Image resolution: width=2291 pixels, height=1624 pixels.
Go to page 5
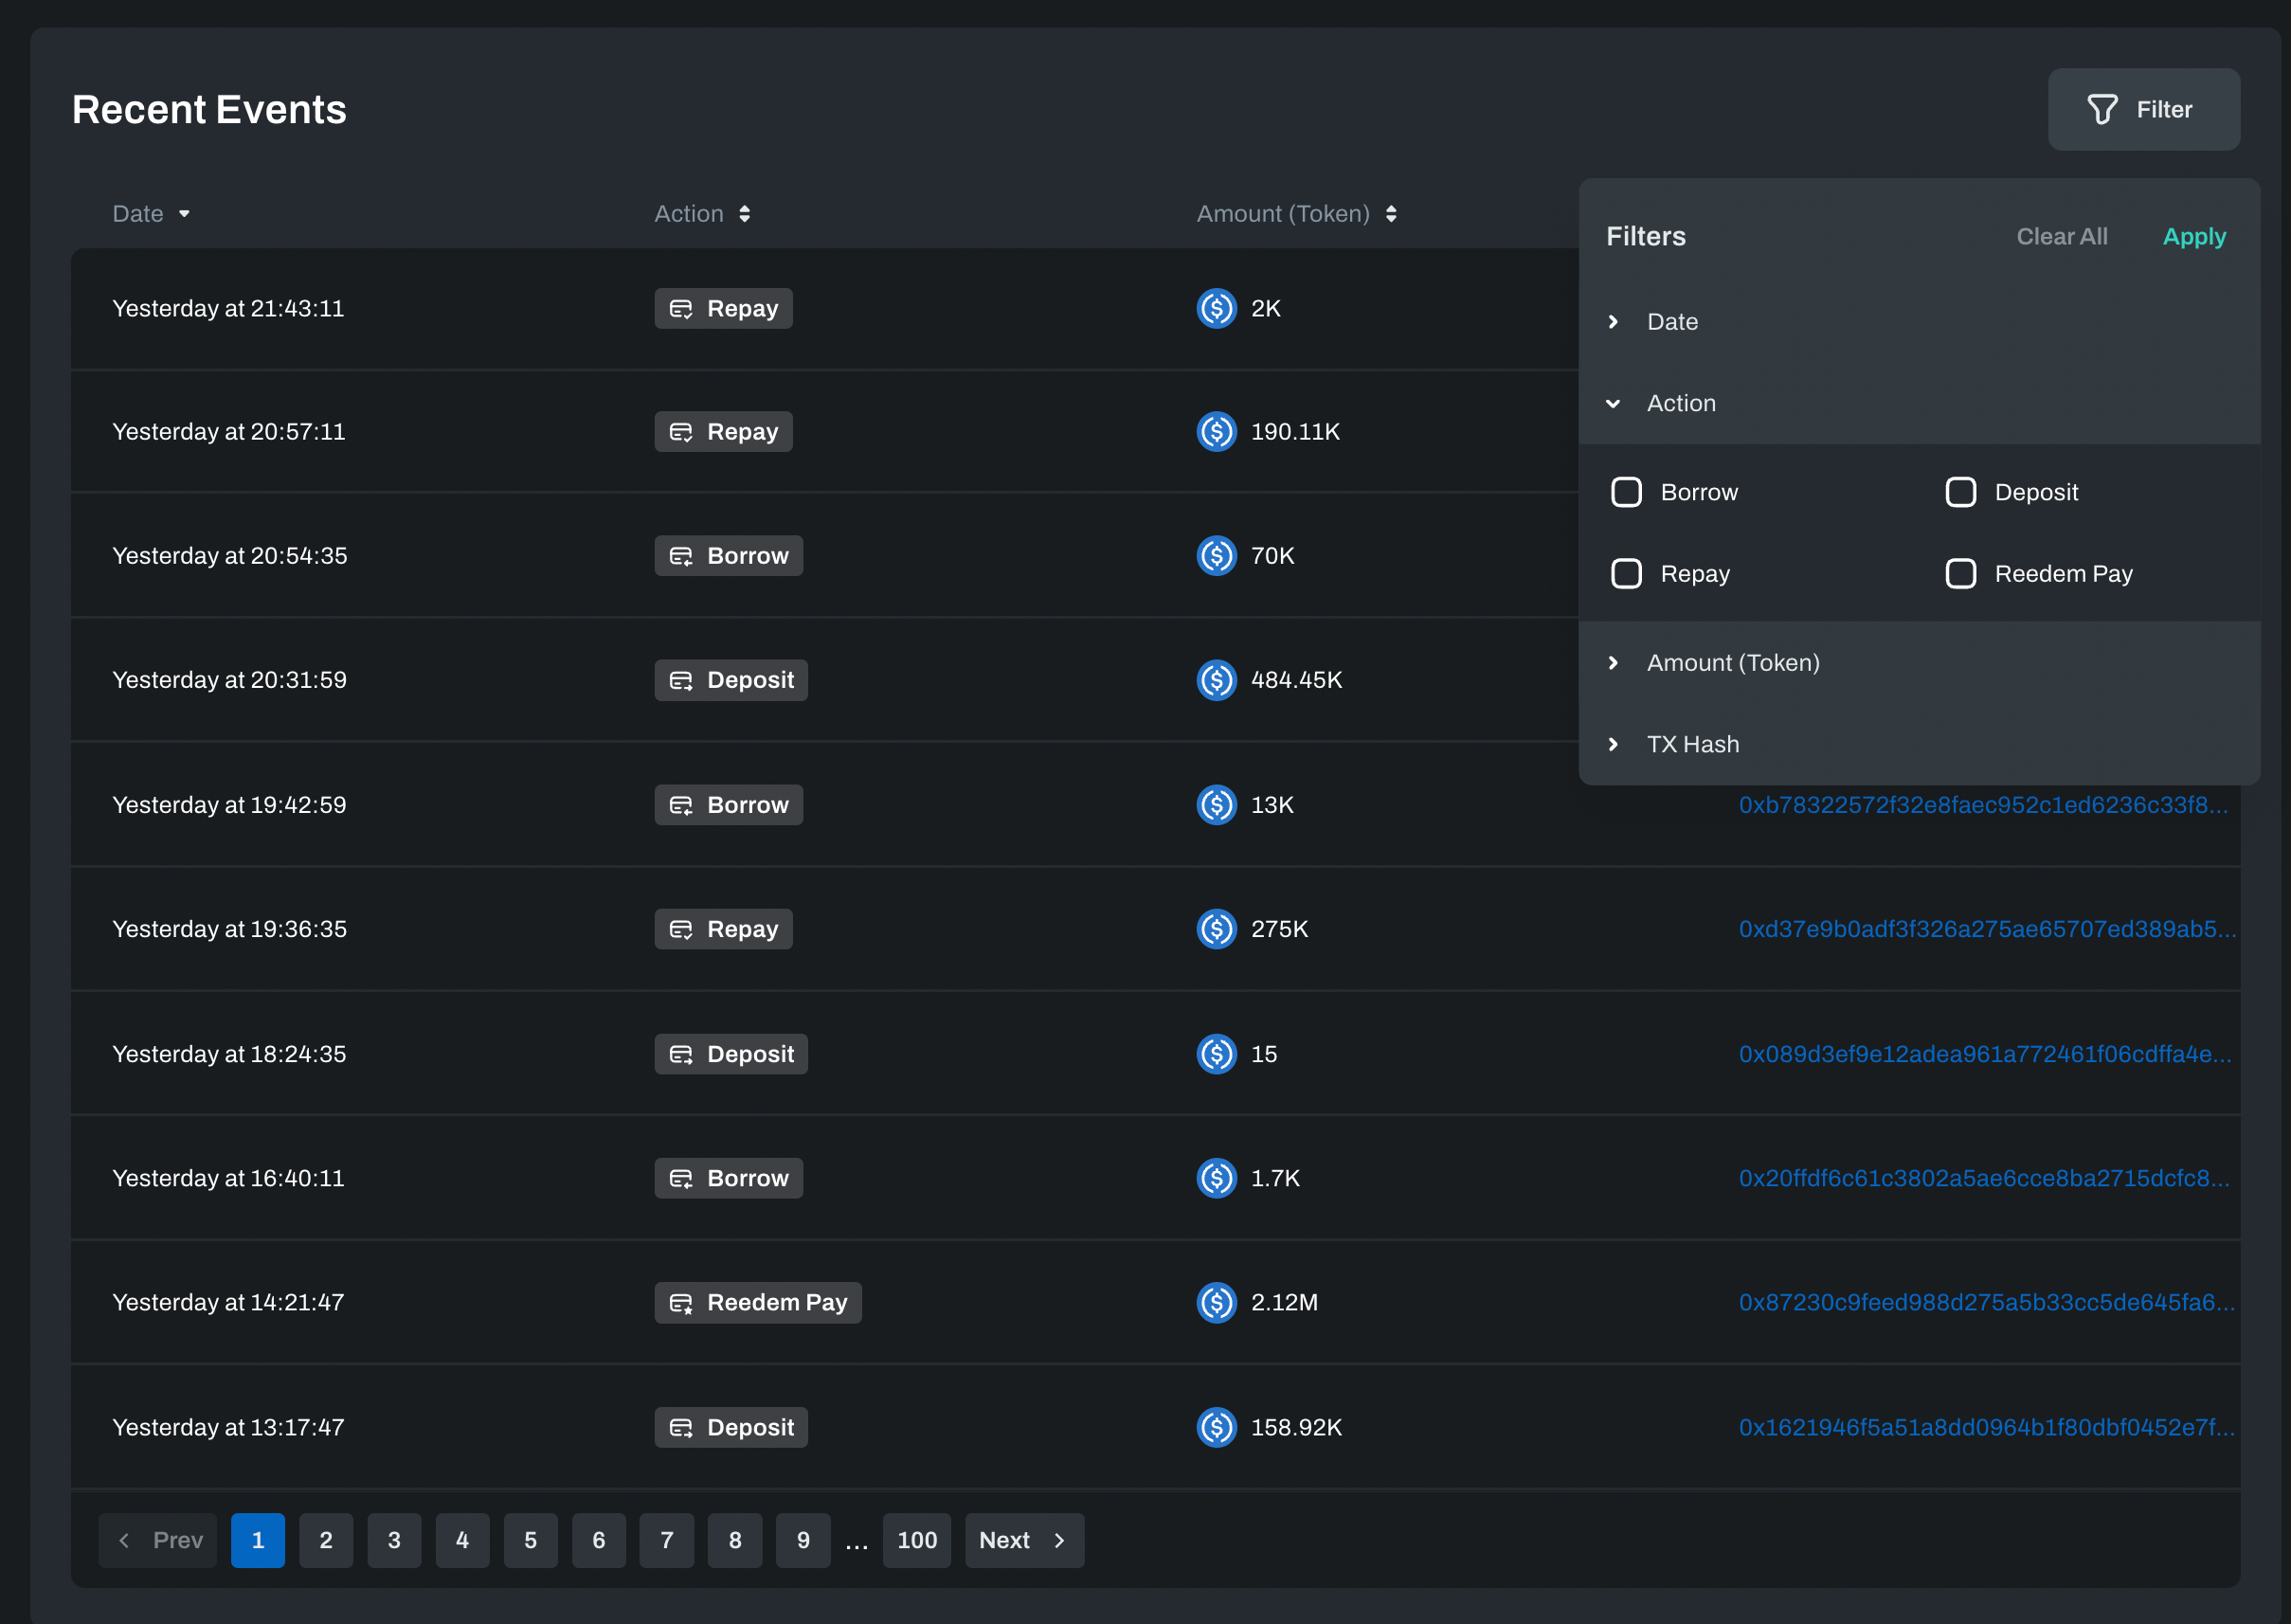coord(530,1540)
